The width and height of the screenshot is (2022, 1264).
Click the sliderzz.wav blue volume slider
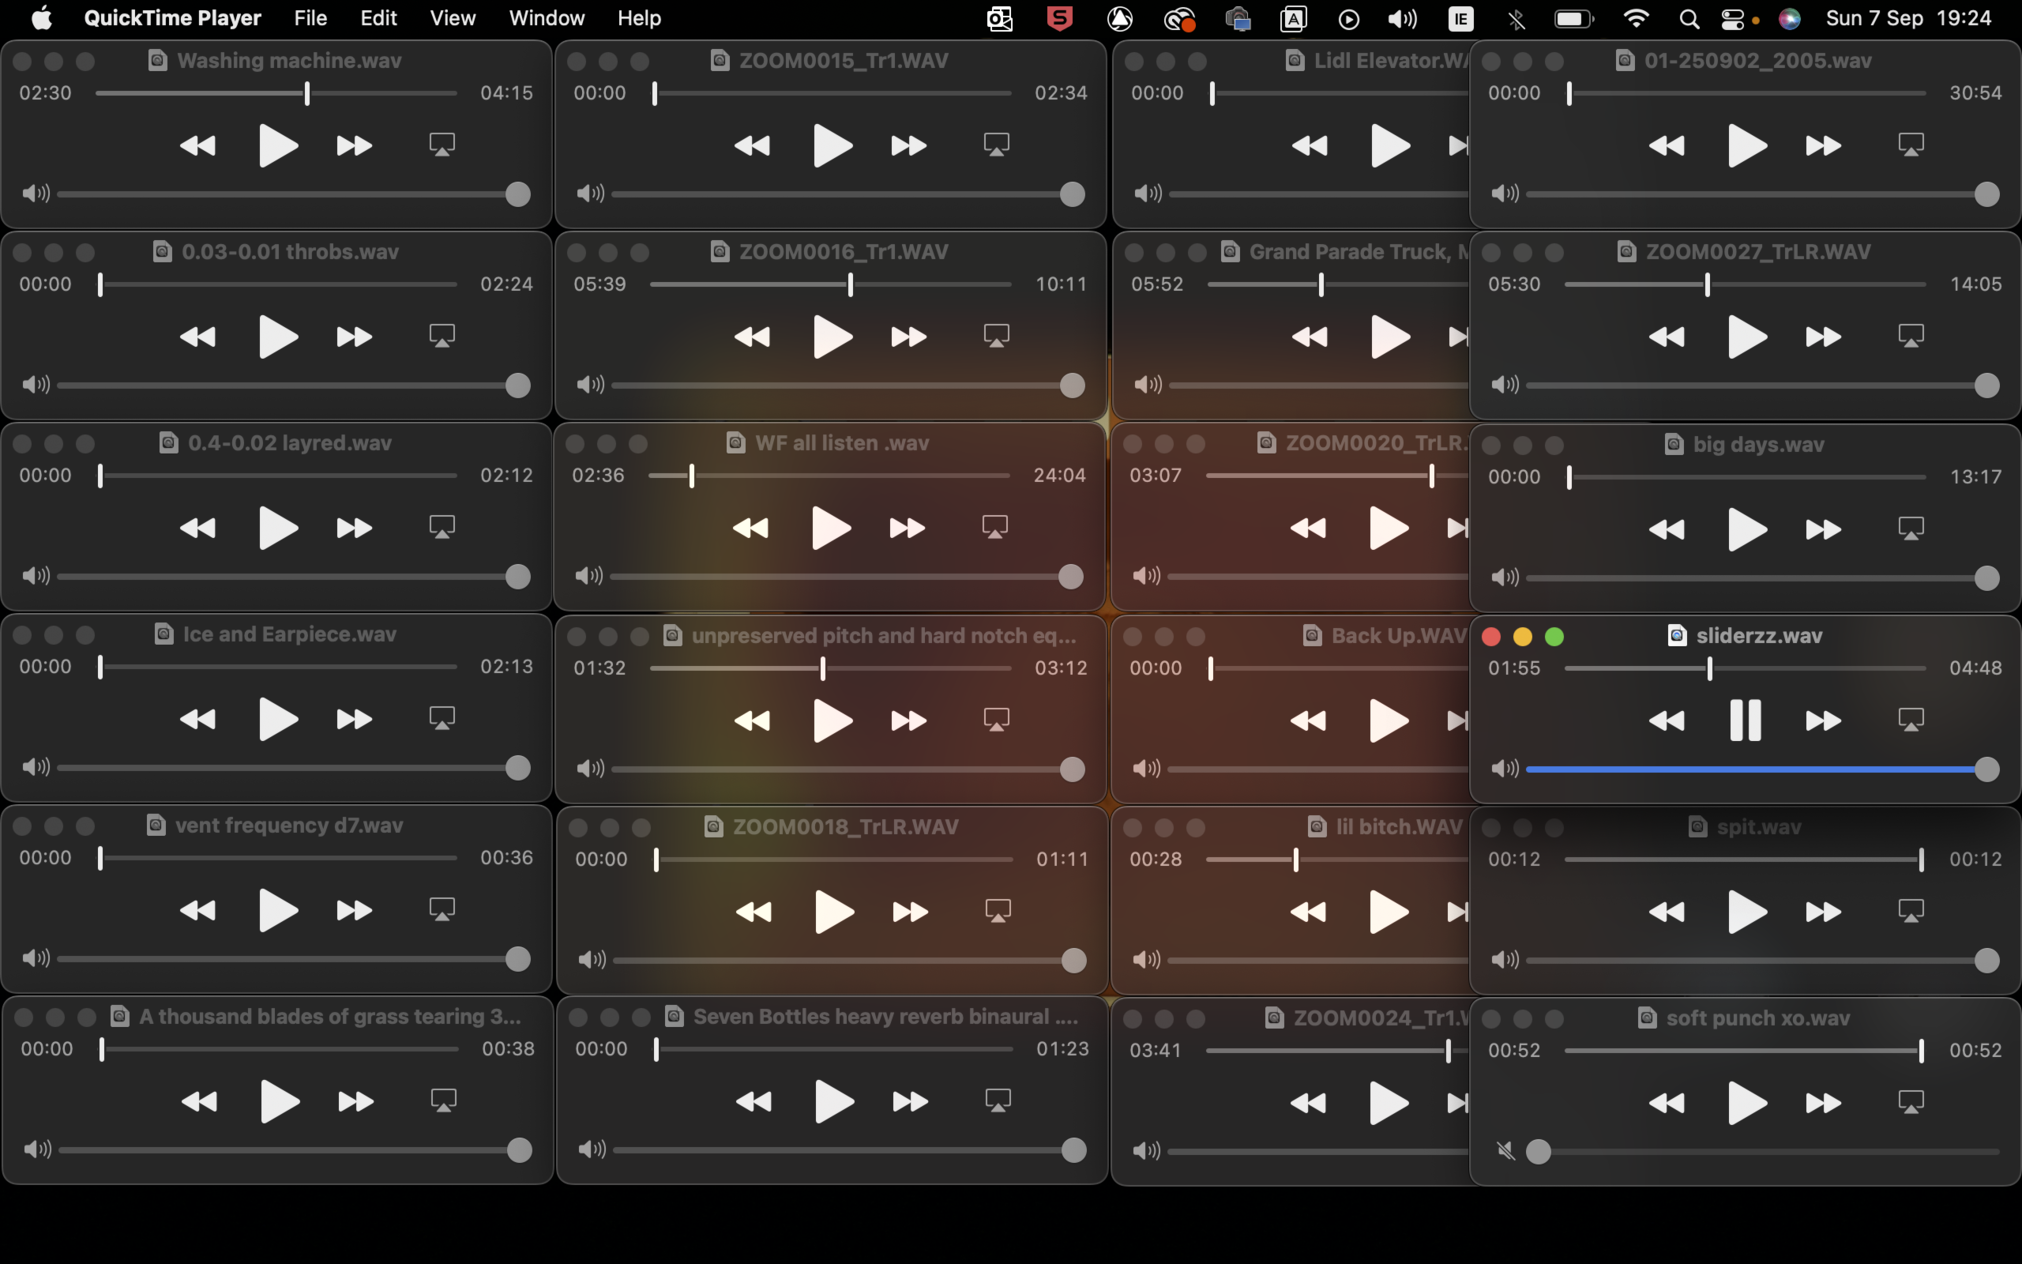(1750, 769)
